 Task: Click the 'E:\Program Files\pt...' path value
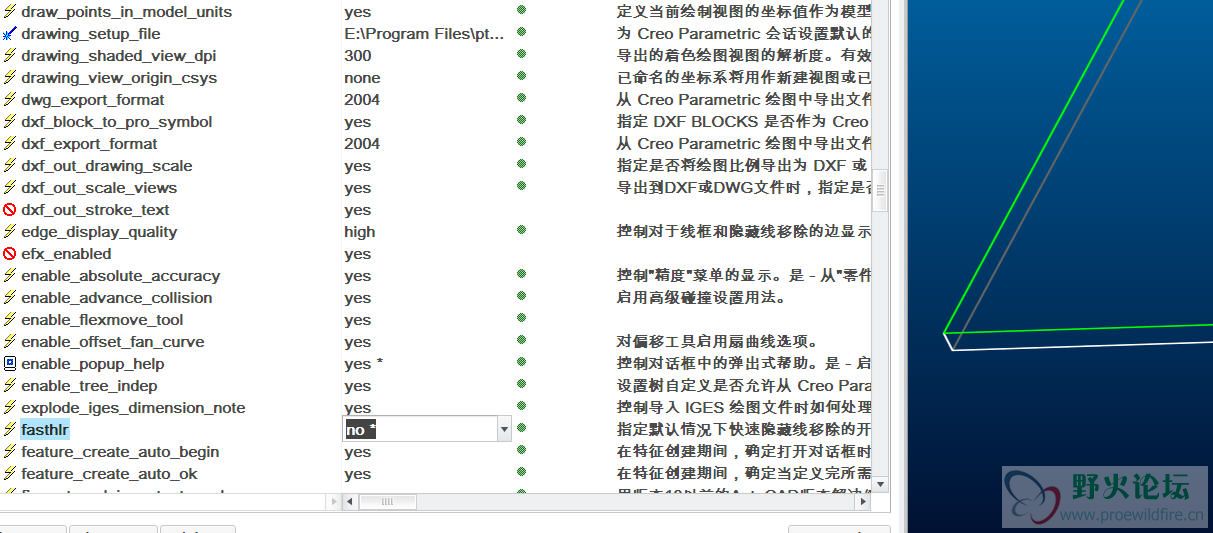[x=424, y=34]
